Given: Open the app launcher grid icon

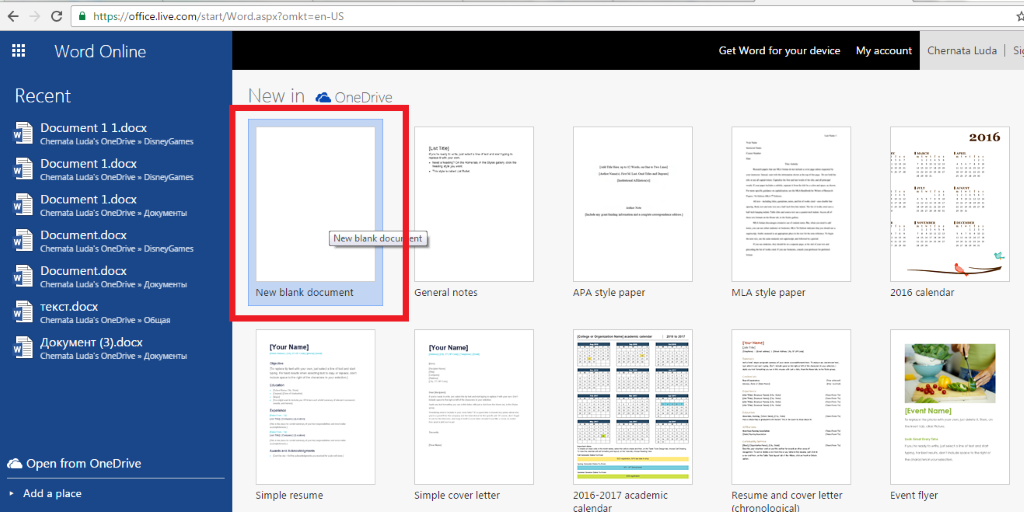Looking at the screenshot, I should (x=19, y=51).
